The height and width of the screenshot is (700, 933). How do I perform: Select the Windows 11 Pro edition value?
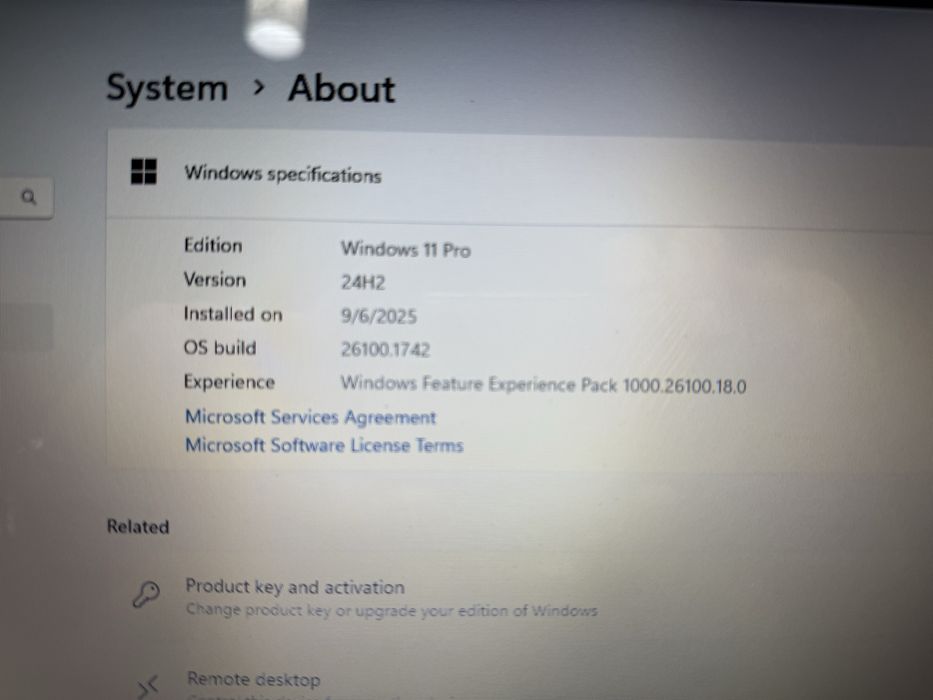pos(406,249)
